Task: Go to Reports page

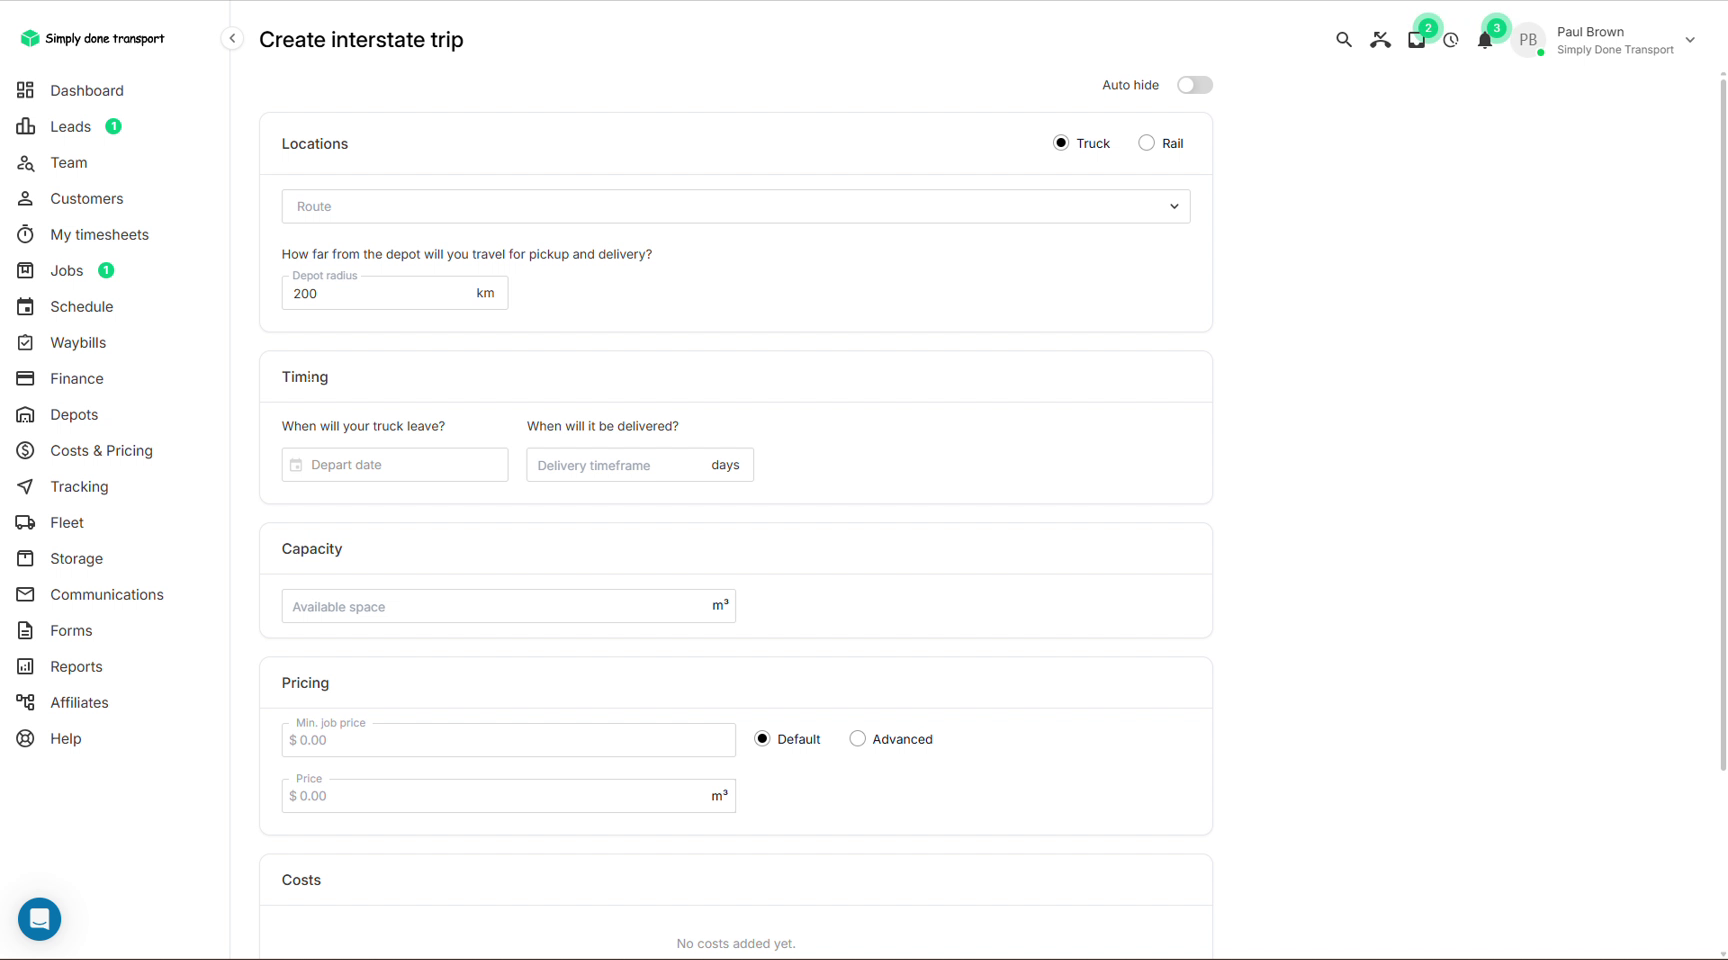Action: (x=76, y=666)
